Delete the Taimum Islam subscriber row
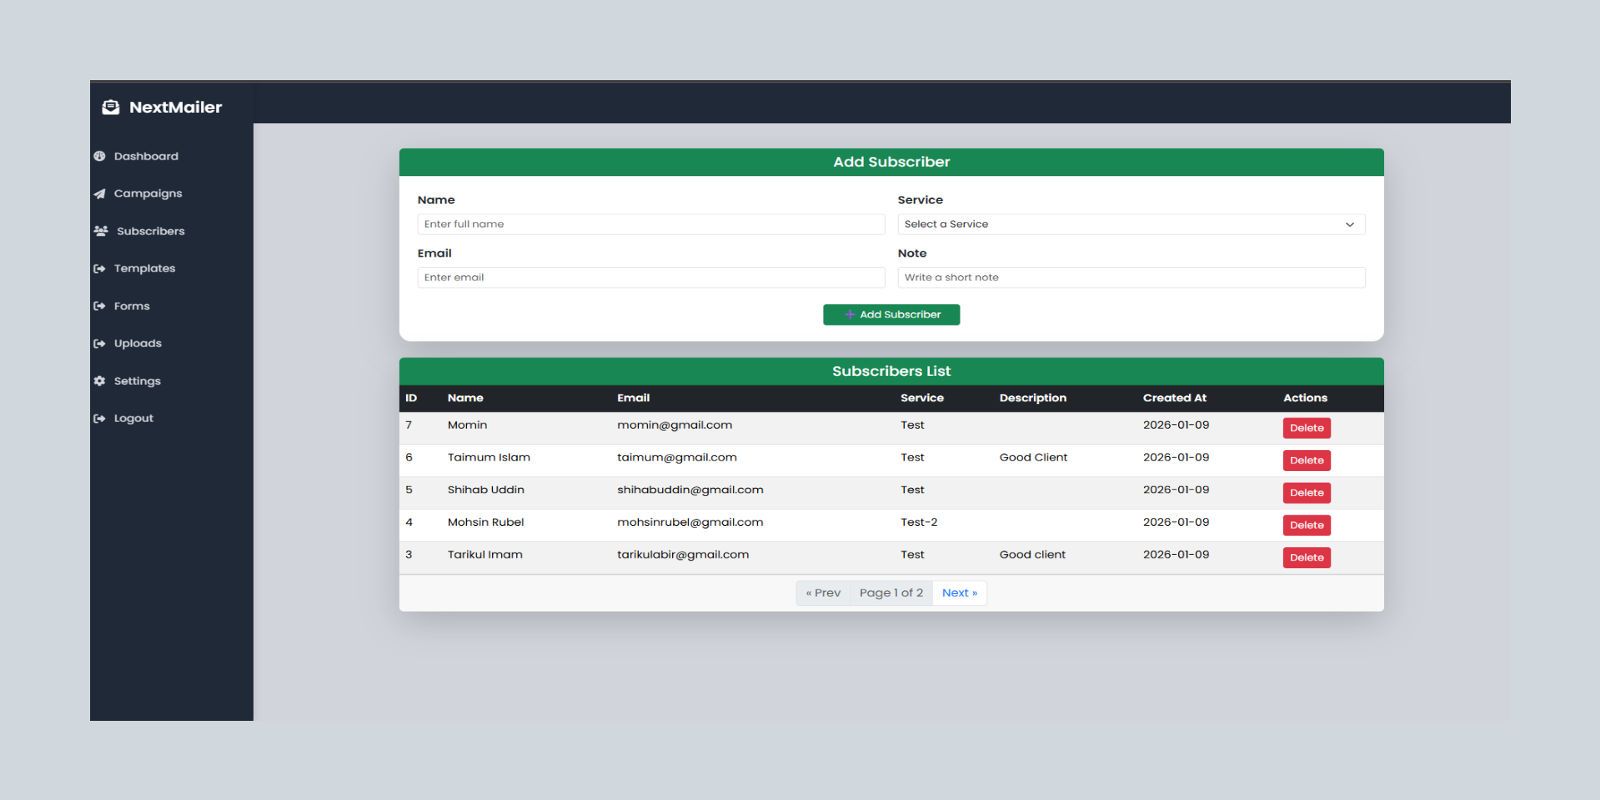1600x800 pixels. coord(1306,461)
